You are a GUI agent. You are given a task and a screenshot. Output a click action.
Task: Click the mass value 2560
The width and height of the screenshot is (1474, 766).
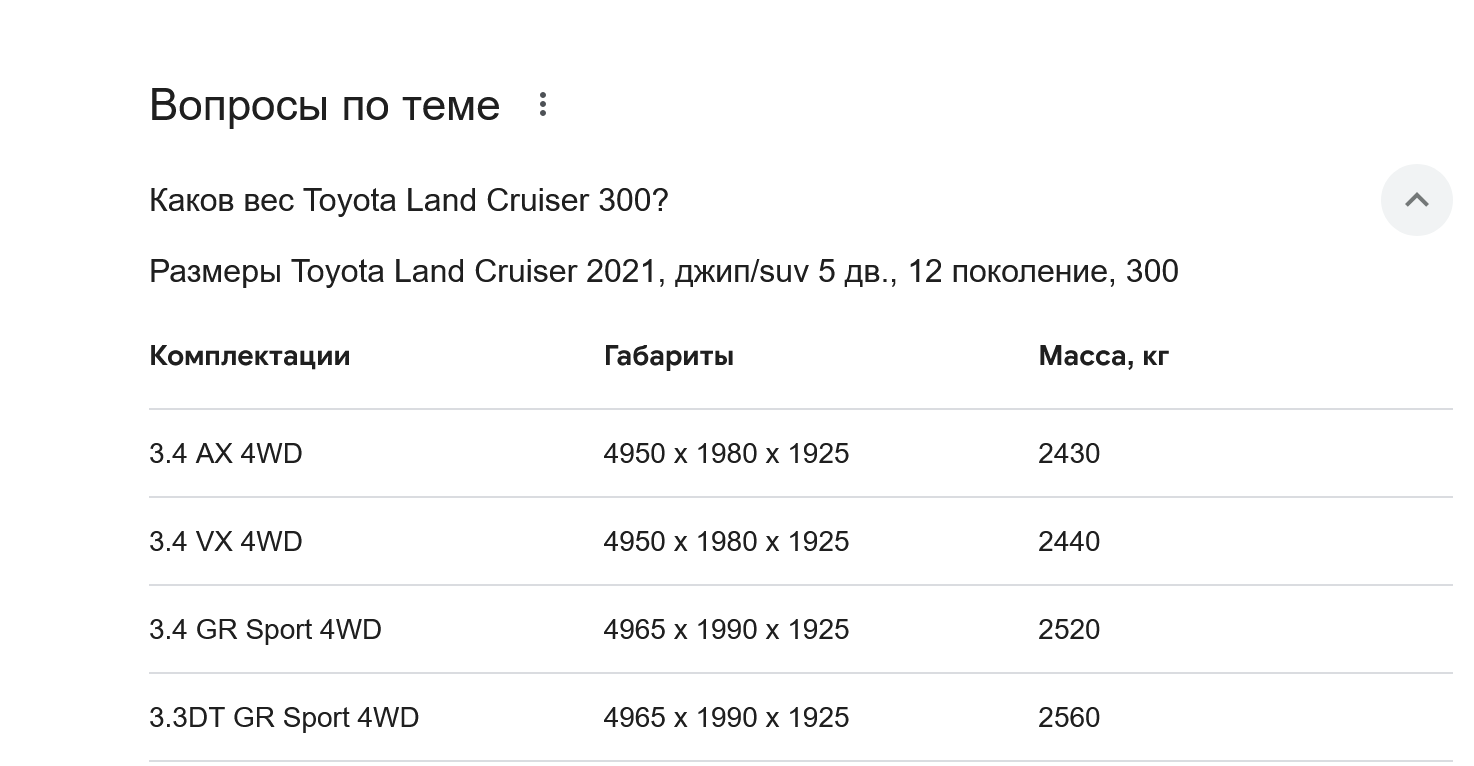click(1069, 717)
